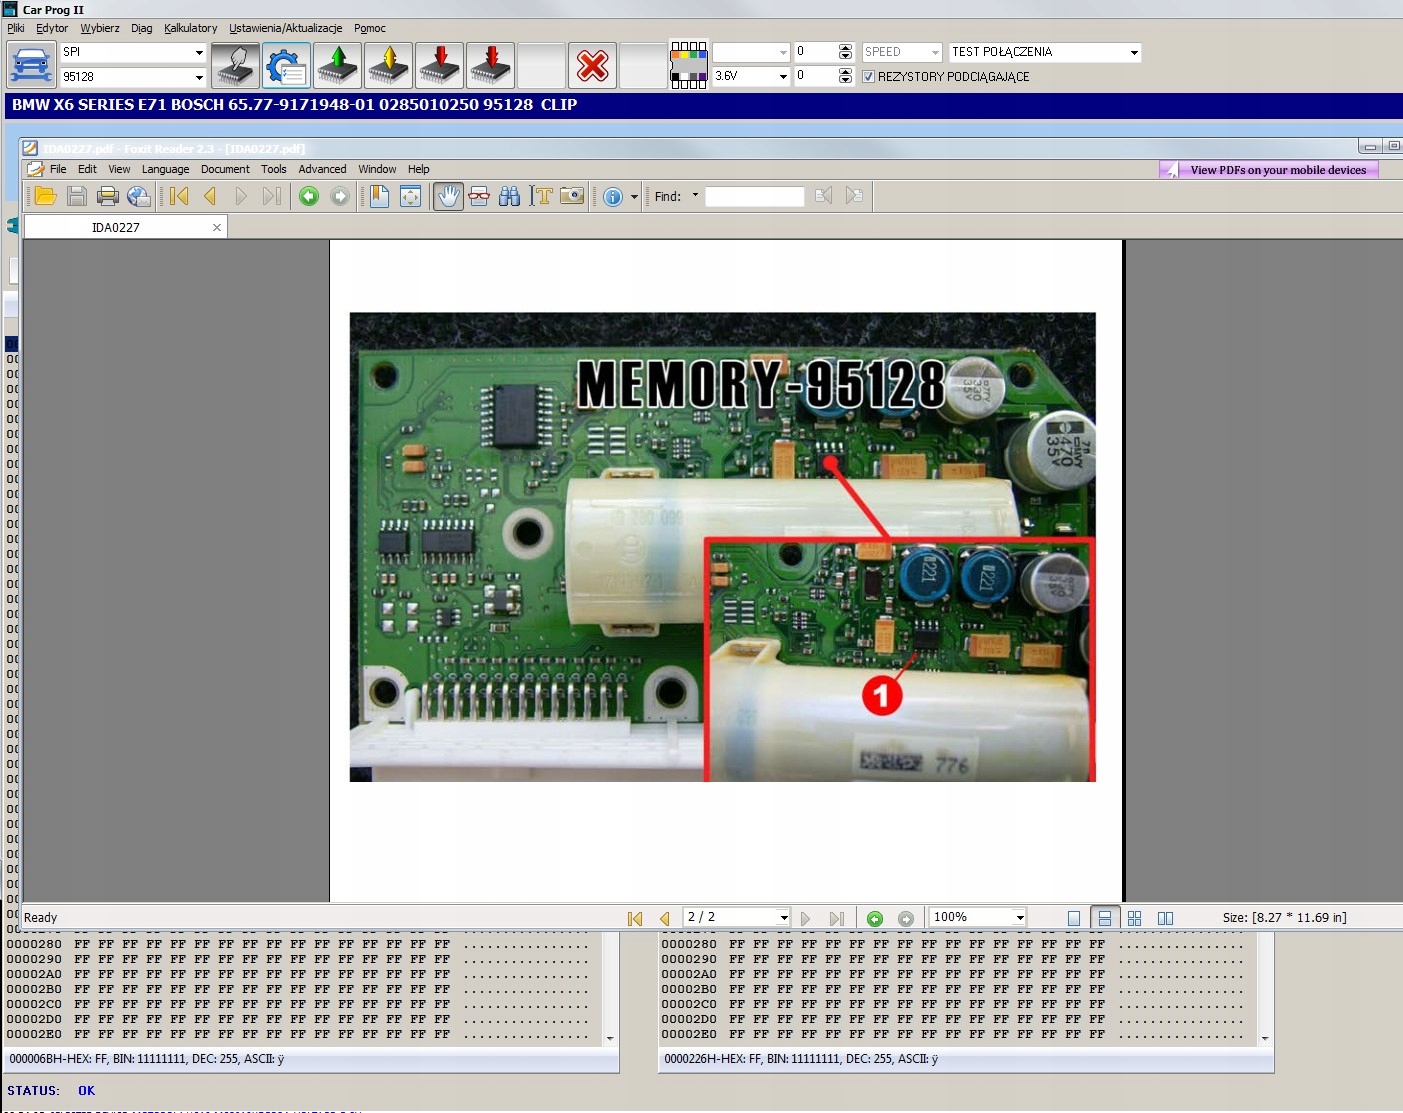Switch to Single Page layout in status bar
This screenshot has height=1113, width=1403.
1074,918
